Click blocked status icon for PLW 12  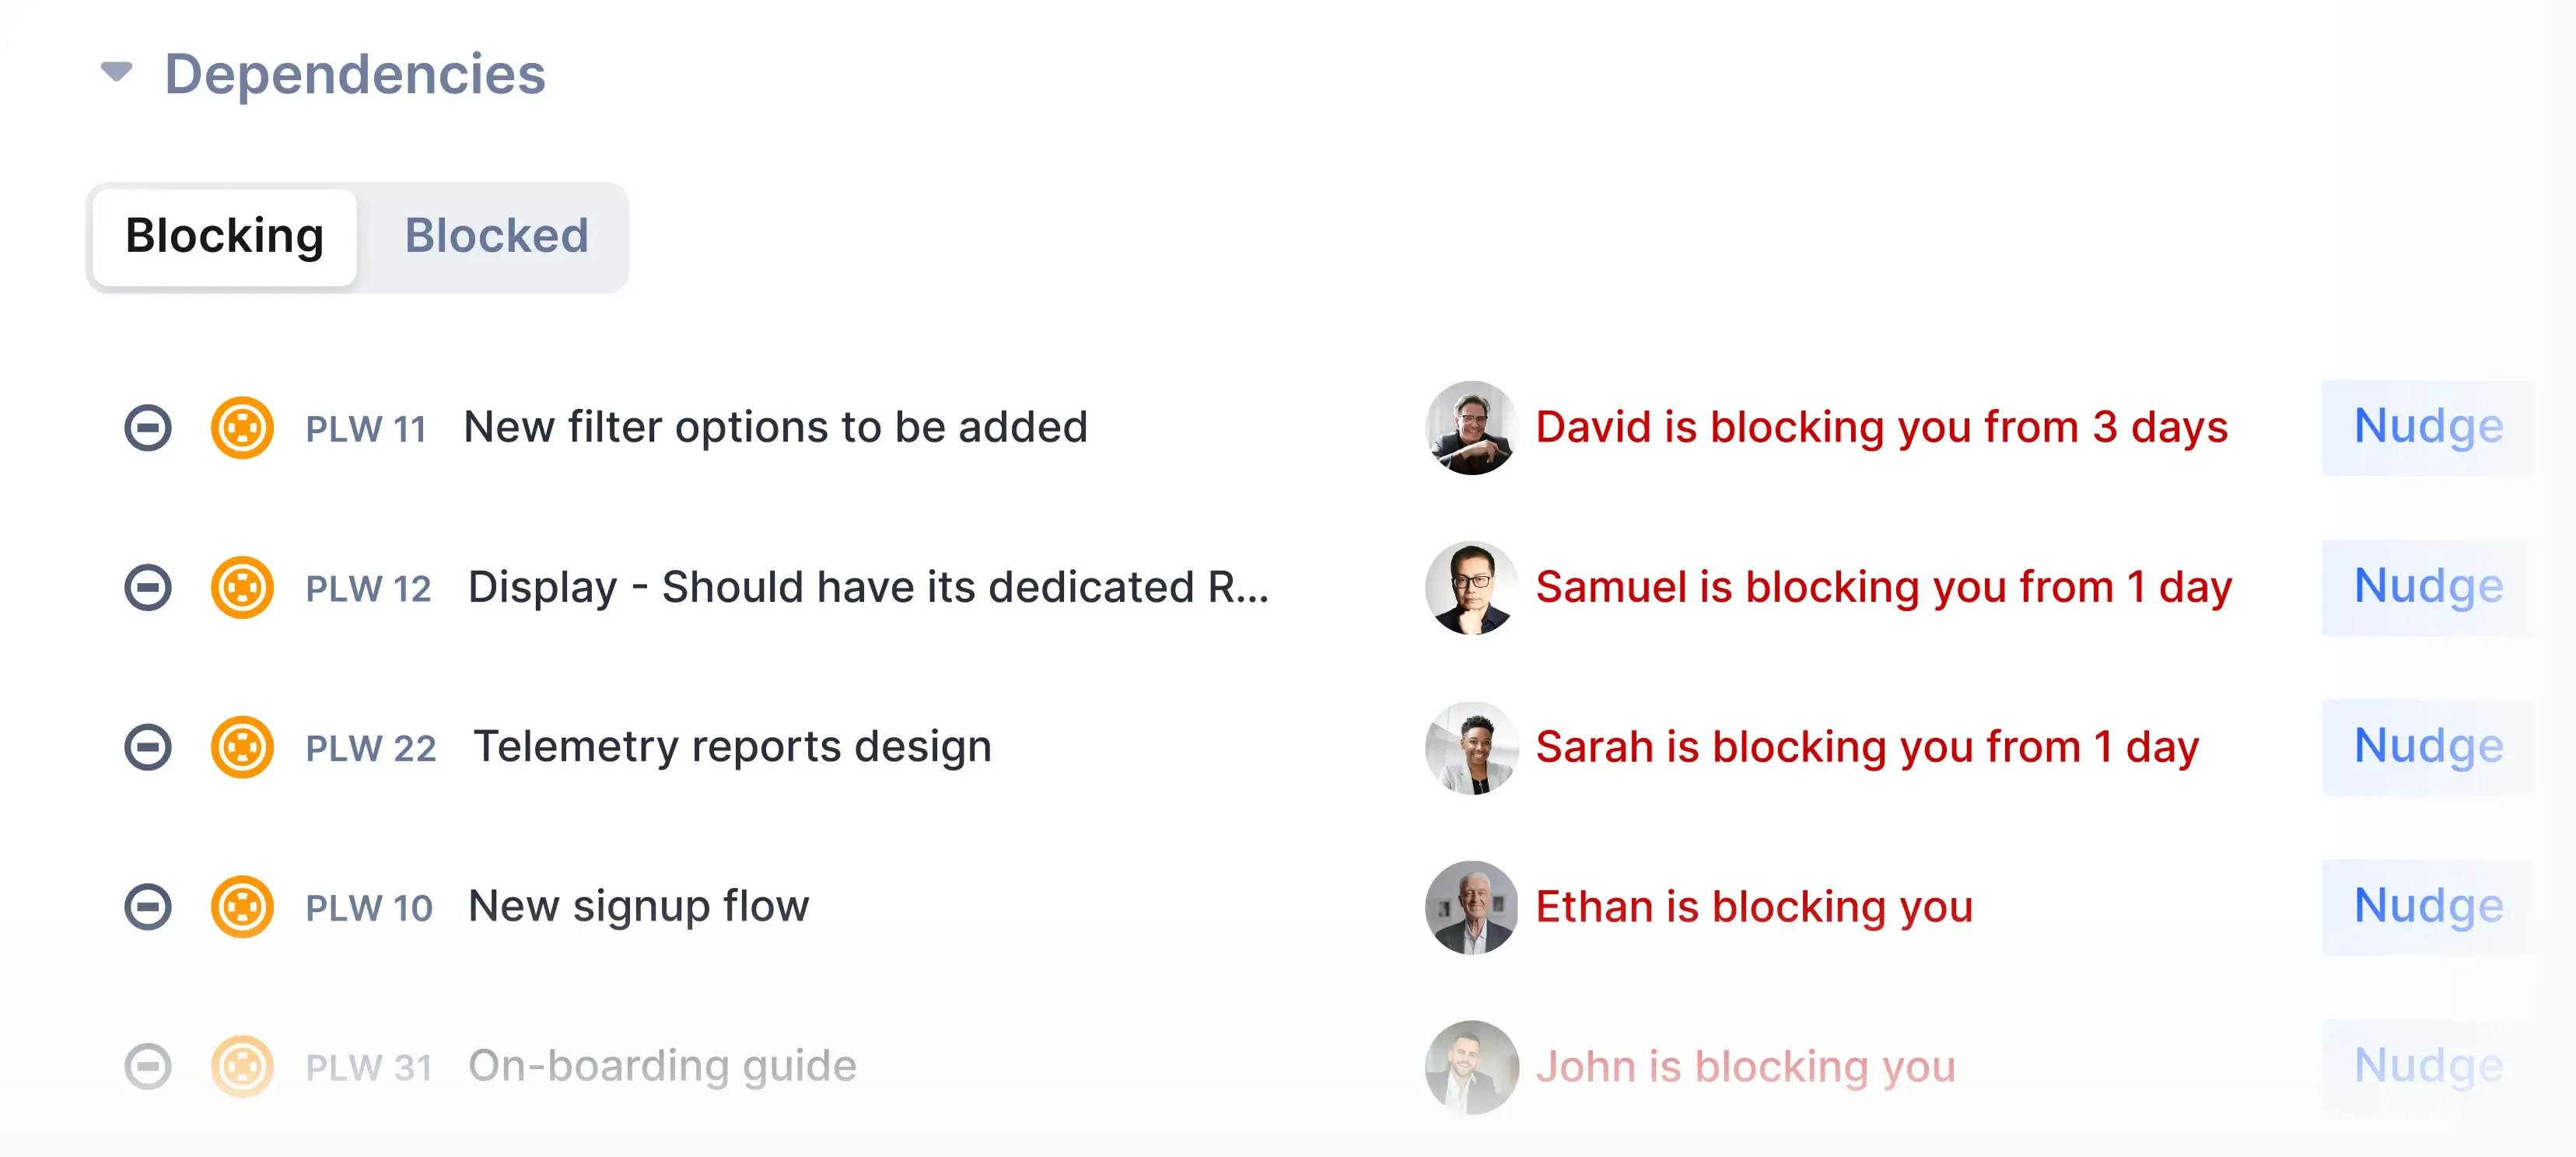(148, 587)
